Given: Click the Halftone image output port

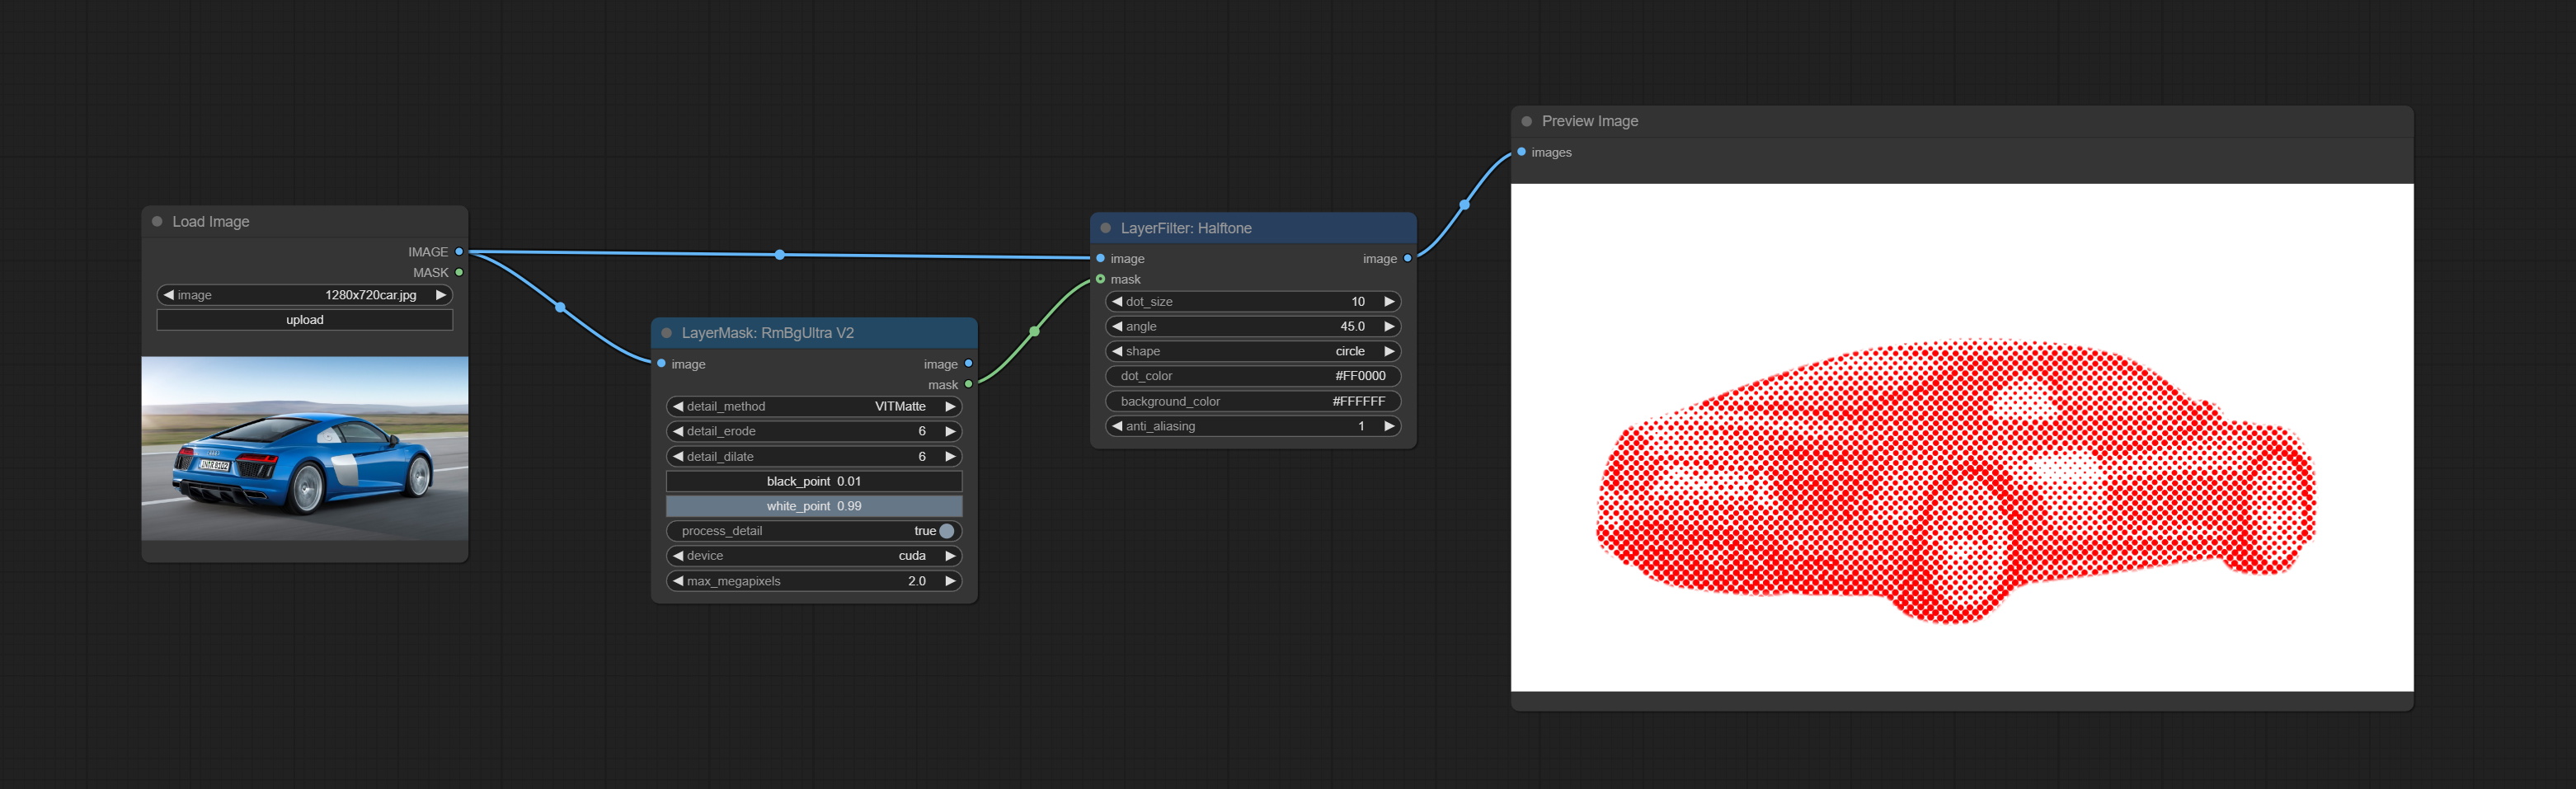Looking at the screenshot, I should pos(1407,258).
